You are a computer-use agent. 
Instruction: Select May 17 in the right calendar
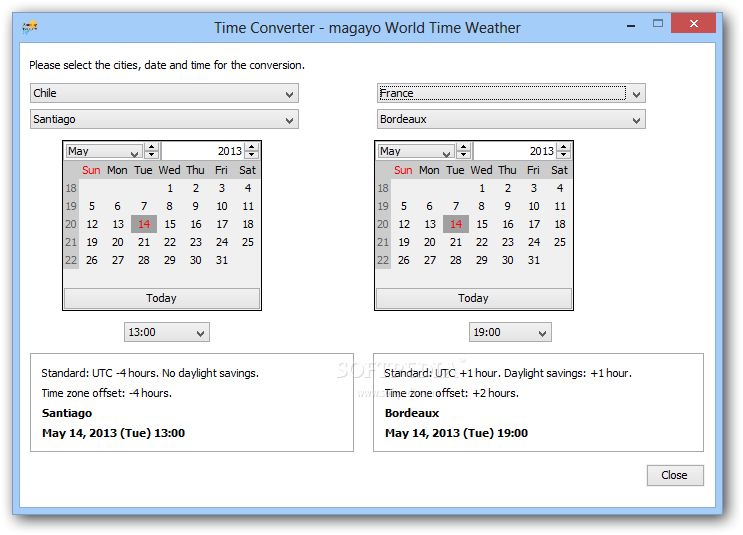coord(534,224)
